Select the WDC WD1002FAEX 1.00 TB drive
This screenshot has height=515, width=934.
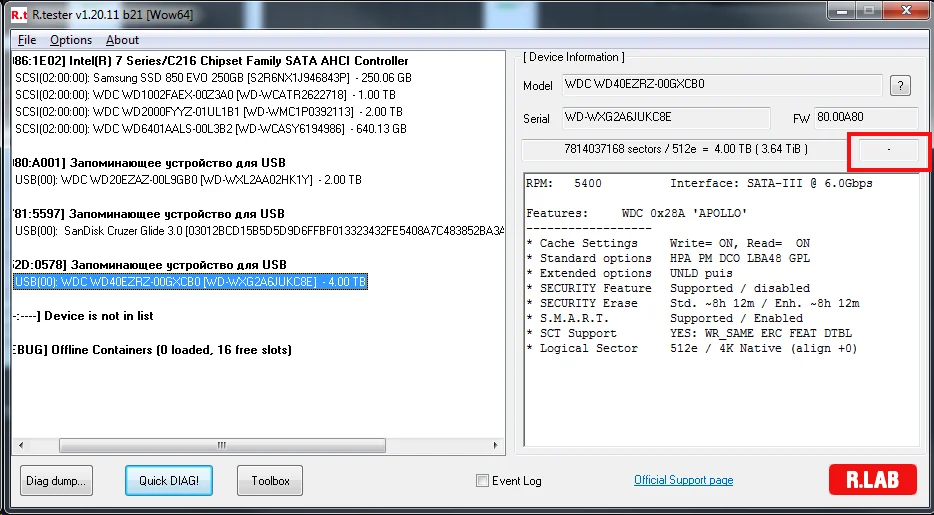206,95
